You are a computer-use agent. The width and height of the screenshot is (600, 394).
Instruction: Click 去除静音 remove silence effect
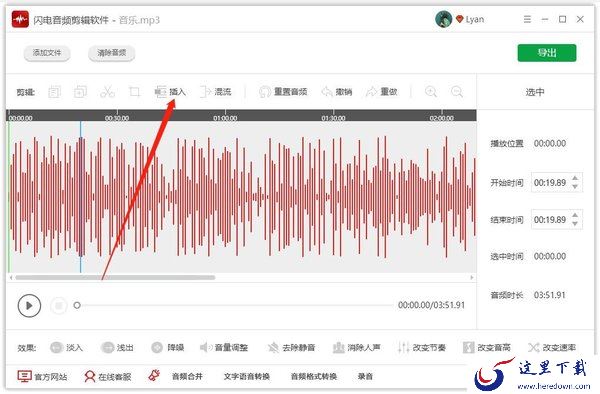pyautogui.click(x=291, y=347)
